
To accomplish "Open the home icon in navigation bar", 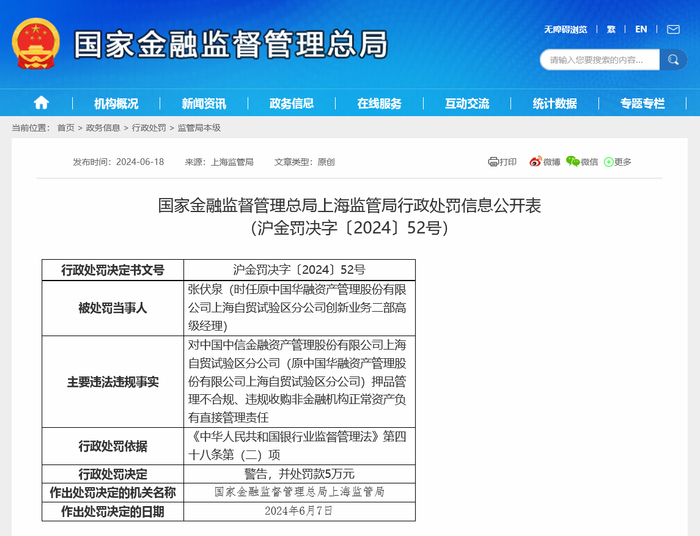I will (x=41, y=103).
